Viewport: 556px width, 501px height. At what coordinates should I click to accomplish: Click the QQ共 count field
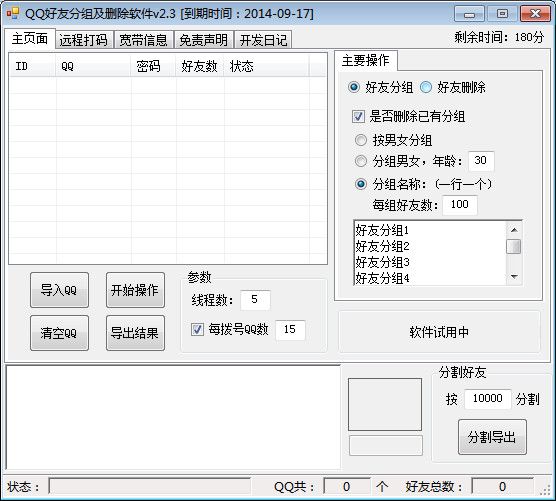click(347, 486)
